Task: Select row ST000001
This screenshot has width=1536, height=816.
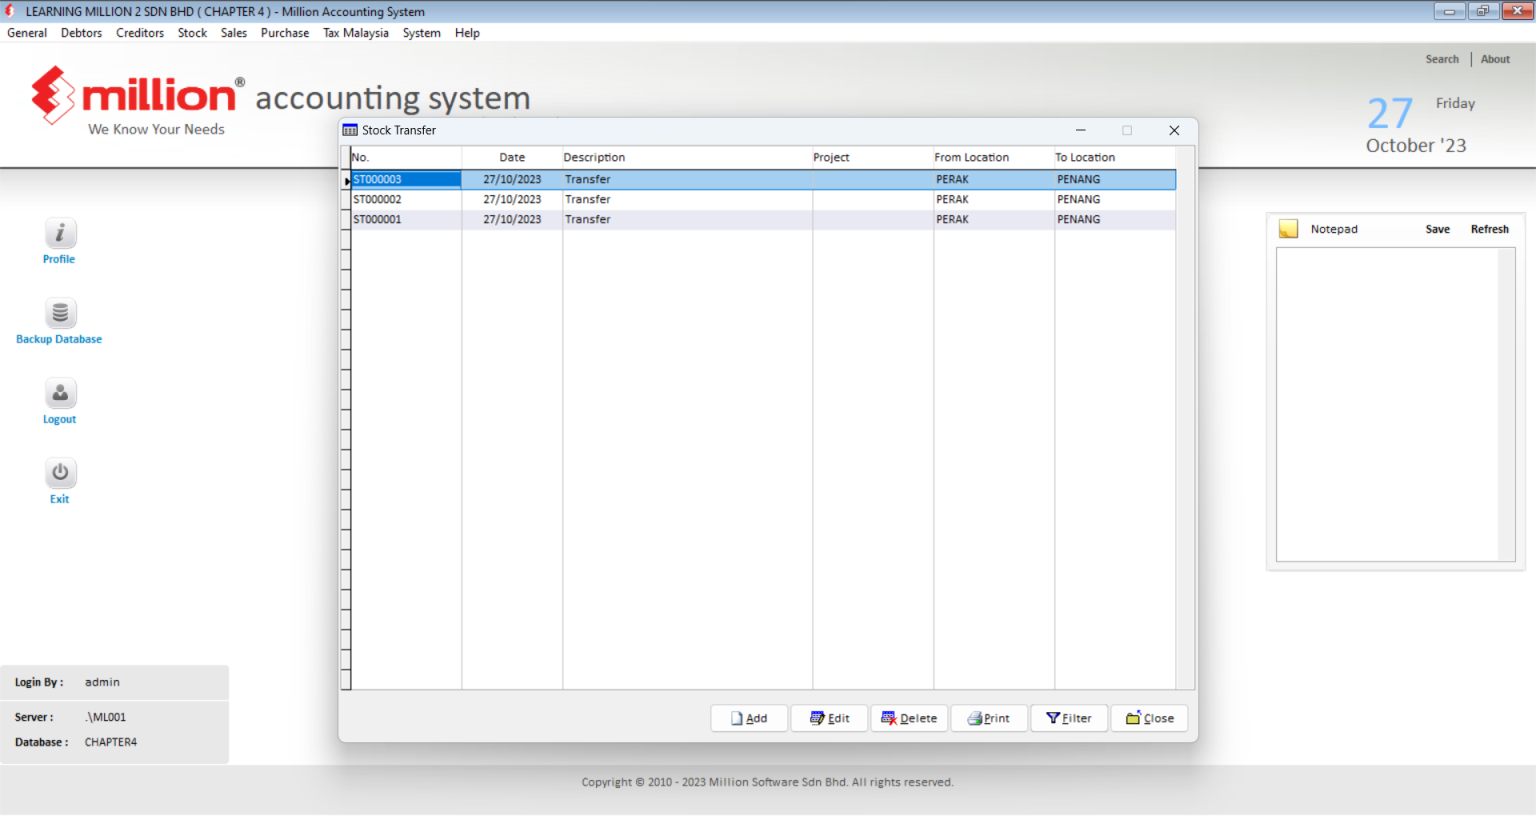Action: (763, 219)
